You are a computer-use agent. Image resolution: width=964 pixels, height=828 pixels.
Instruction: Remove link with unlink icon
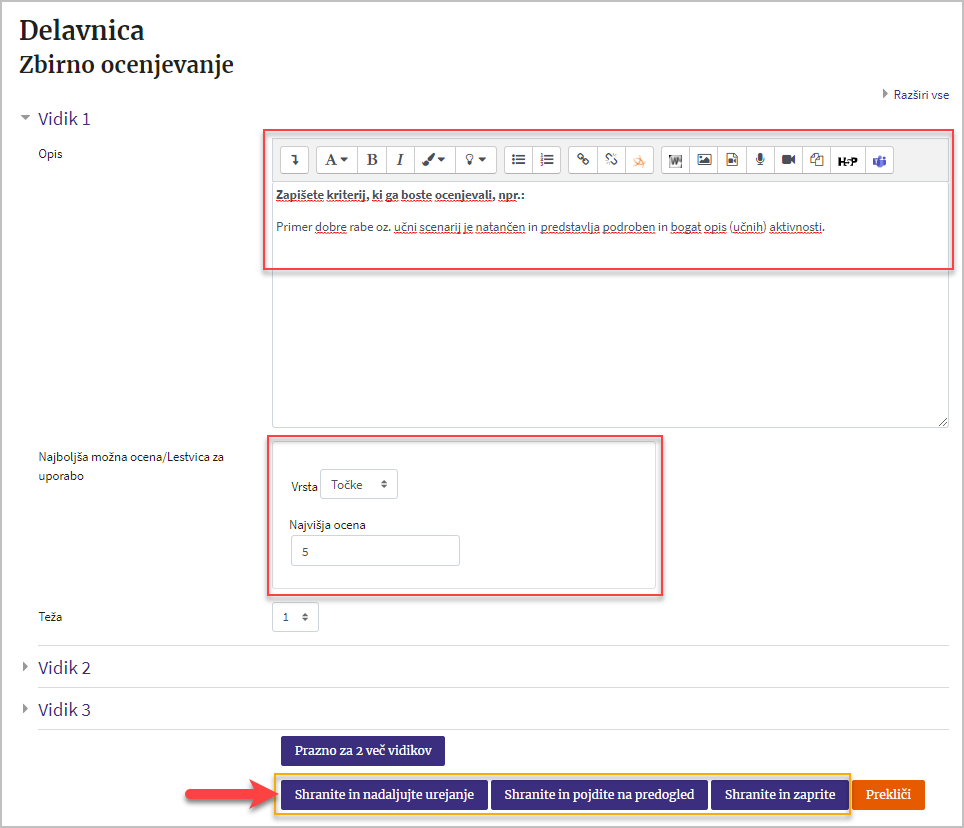click(x=611, y=160)
